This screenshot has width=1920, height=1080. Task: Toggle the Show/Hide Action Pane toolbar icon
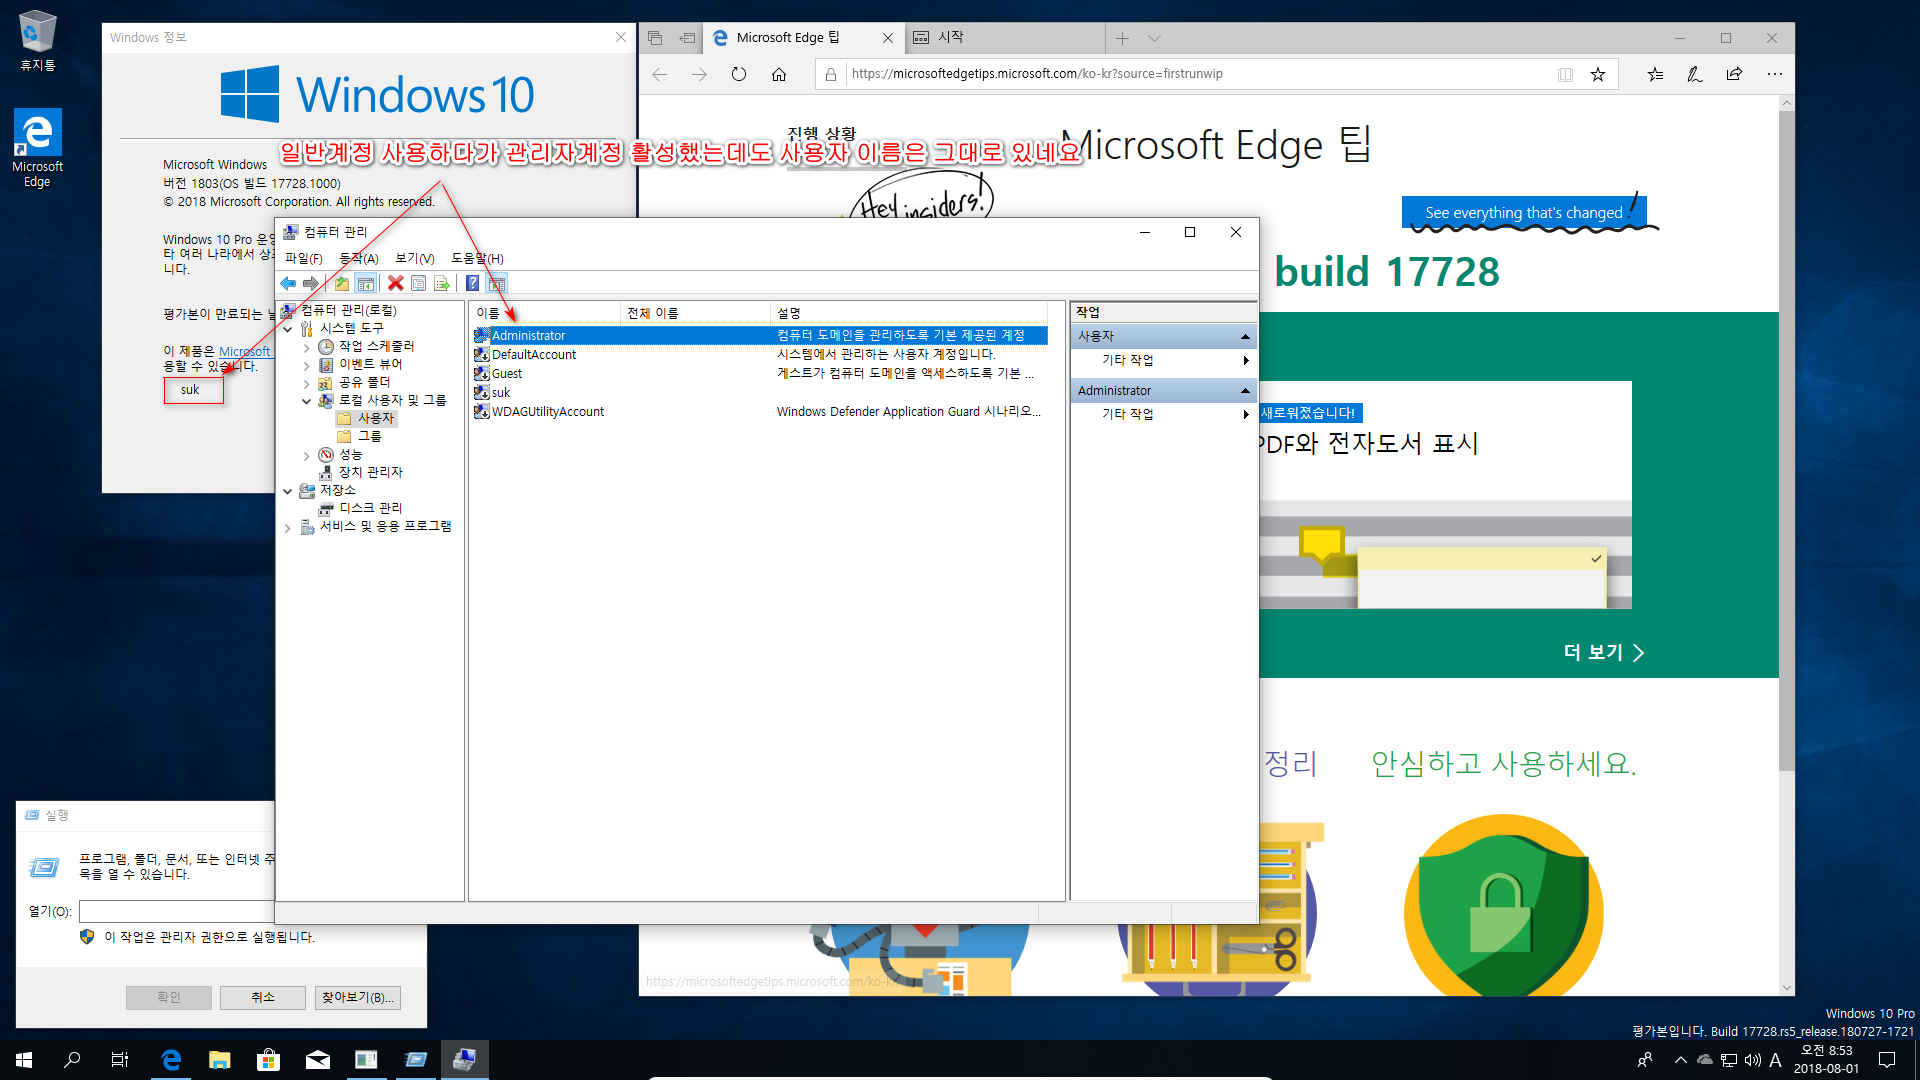(x=497, y=284)
